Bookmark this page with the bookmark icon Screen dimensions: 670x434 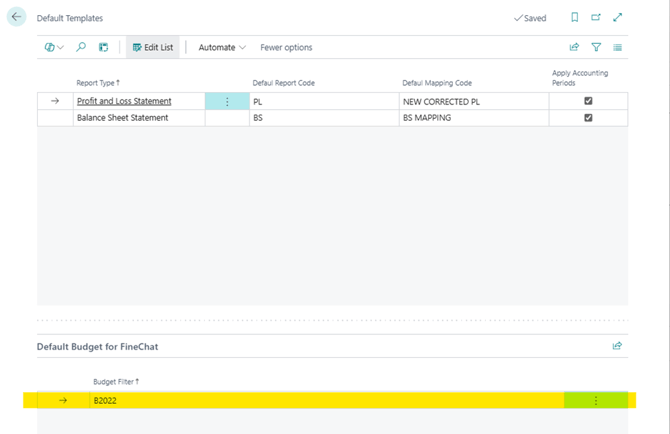click(574, 18)
